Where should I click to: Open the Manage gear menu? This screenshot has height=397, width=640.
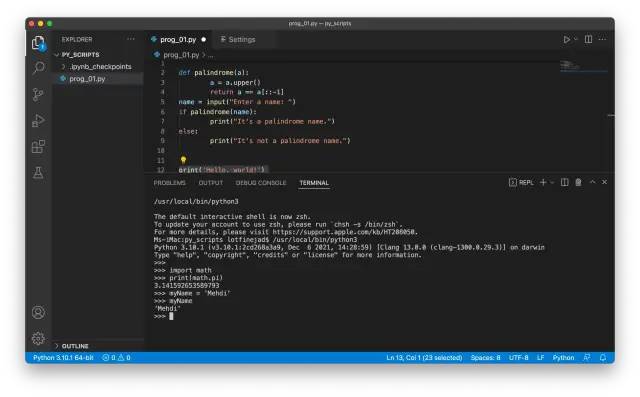38,338
